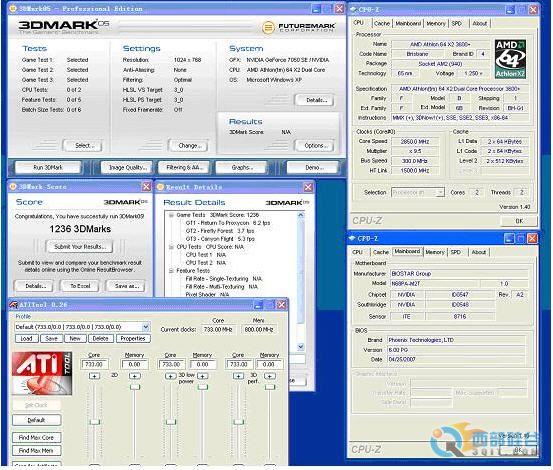Open the ATITool profile dropdown
Screen dimensions: 553x470
pyautogui.click(x=146, y=327)
